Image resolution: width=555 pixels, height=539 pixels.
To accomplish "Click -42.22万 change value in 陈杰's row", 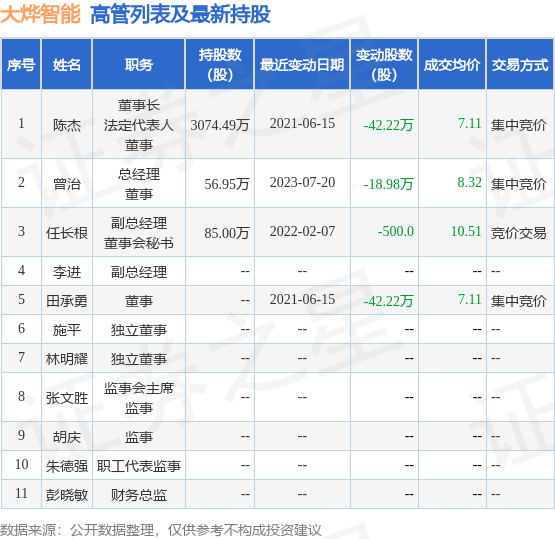I will [389, 125].
